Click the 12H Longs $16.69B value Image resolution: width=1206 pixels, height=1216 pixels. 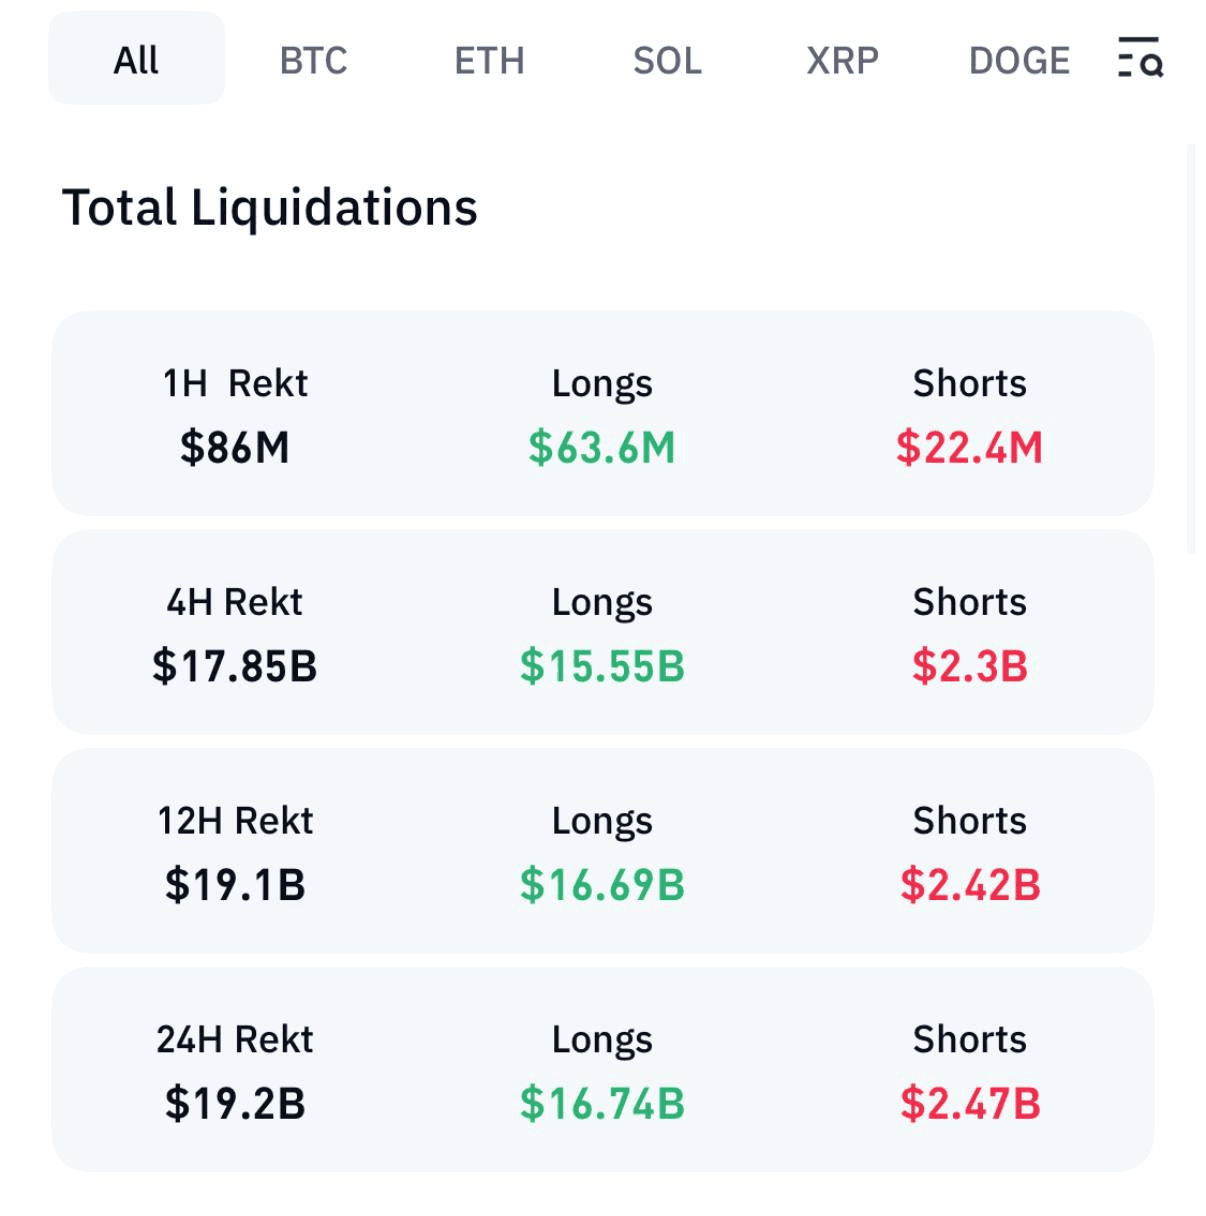click(602, 885)
